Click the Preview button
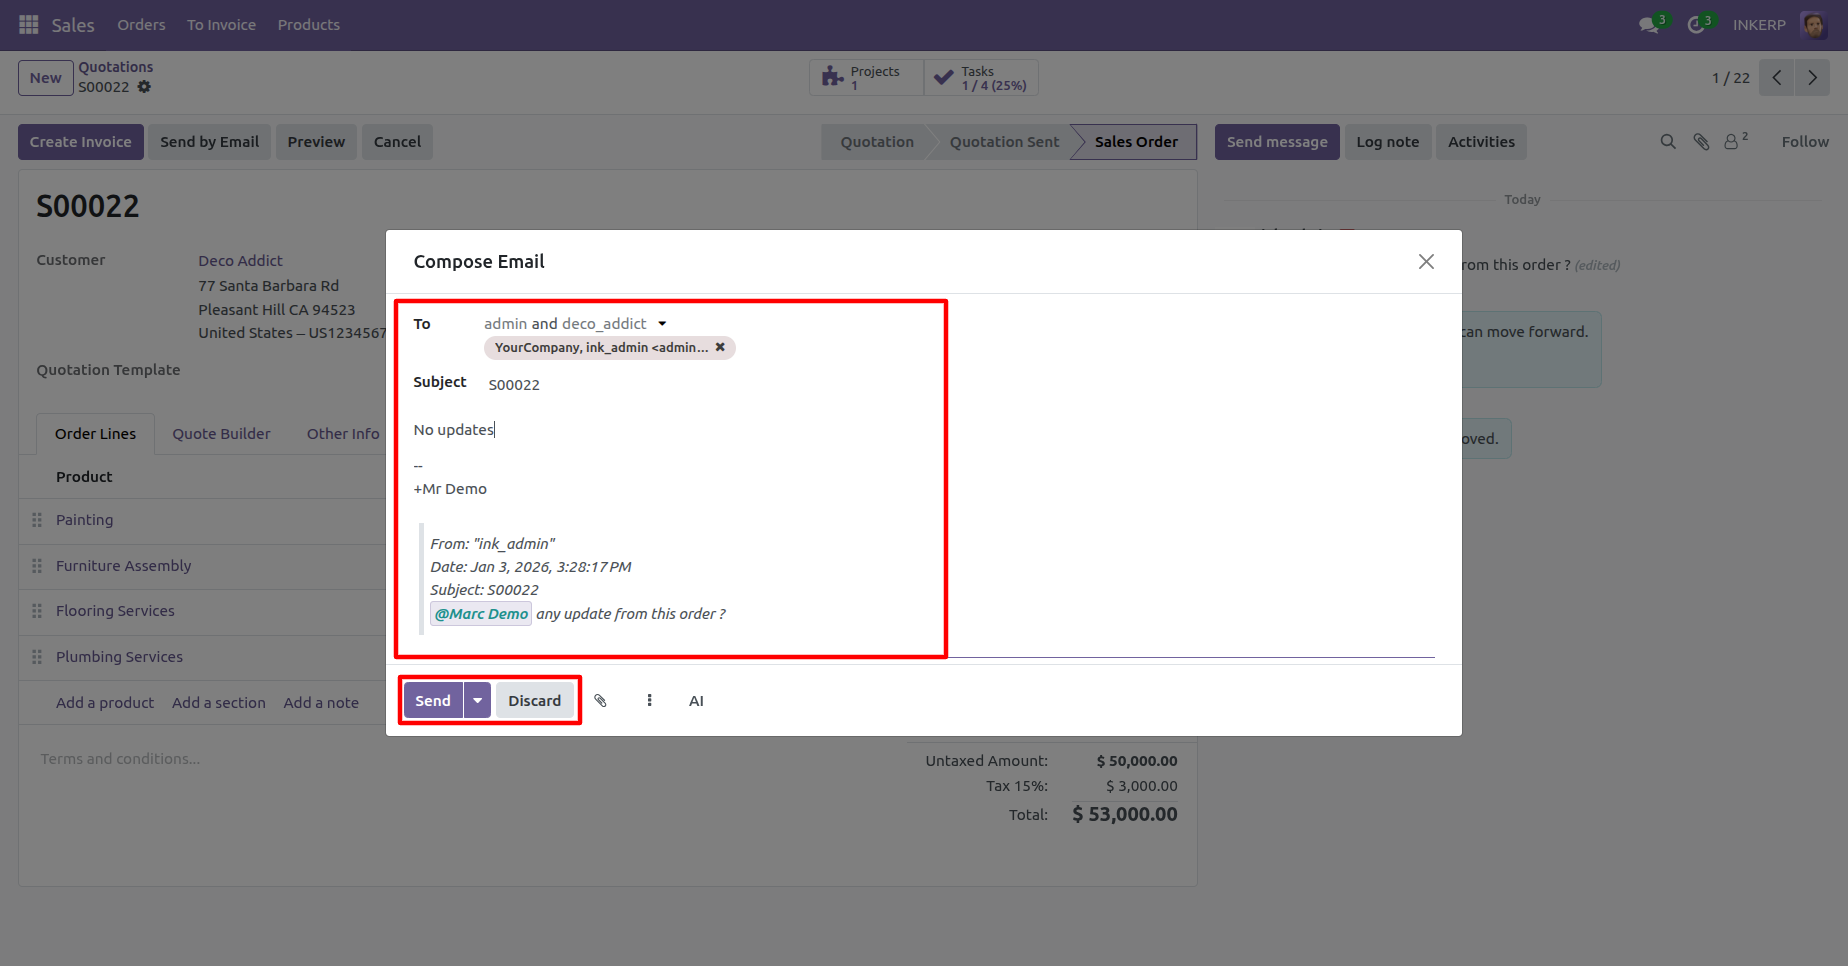Viewport: 1848px width, 966px height. point(316,142)
